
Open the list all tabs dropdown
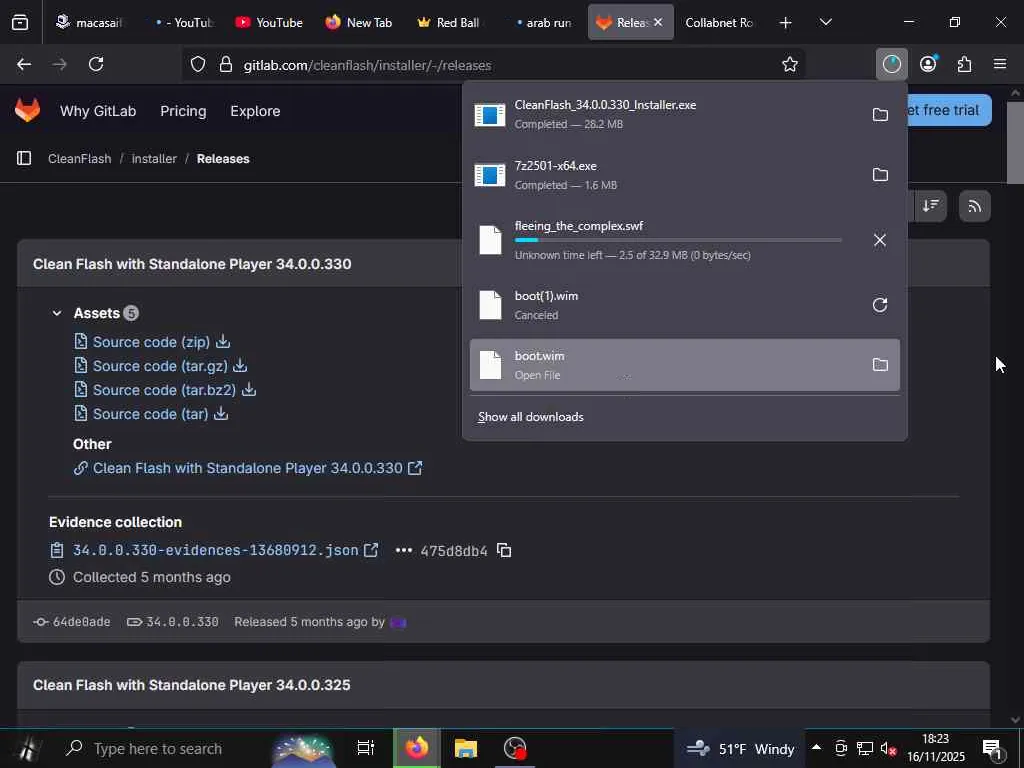click(x=825, y=22)
